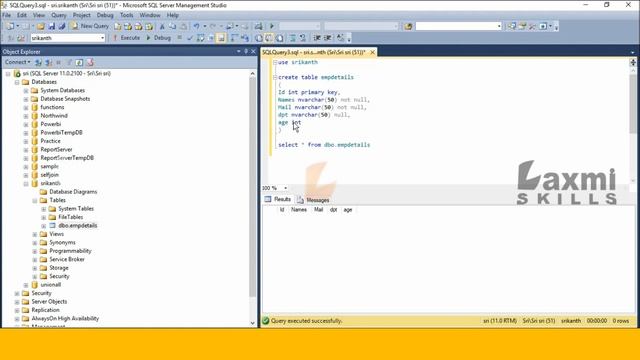
Task: Click the Names column header in results
Action: click(299, 210)
